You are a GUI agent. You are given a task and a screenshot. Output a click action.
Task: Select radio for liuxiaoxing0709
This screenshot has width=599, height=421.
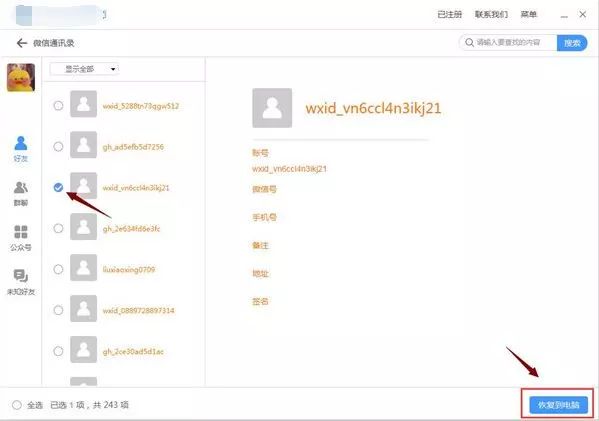coord(58,269)
